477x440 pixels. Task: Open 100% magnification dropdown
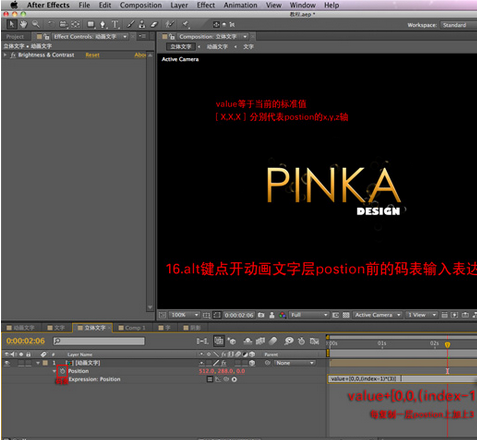[185, 315]
